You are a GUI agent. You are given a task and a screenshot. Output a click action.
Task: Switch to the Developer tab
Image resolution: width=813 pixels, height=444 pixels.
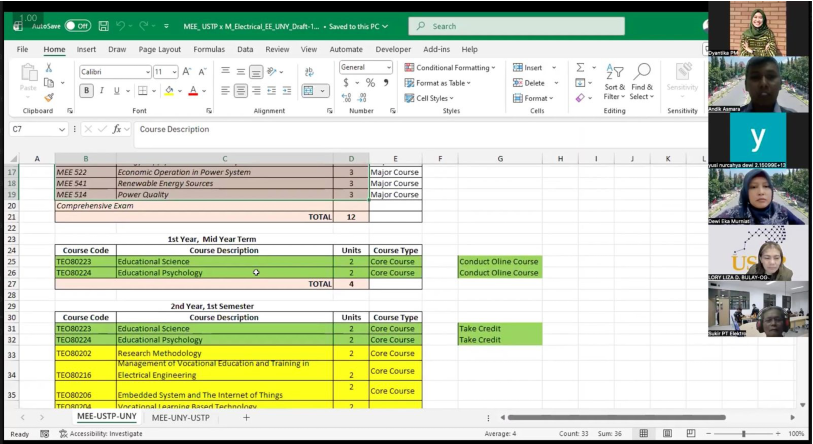point(393,49)
